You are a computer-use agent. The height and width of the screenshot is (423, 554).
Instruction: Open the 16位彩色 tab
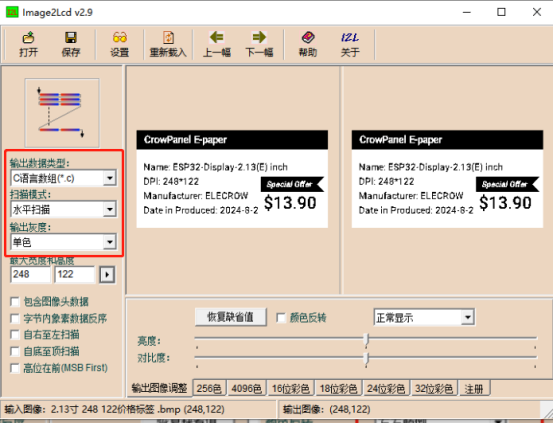click(291, 388)
